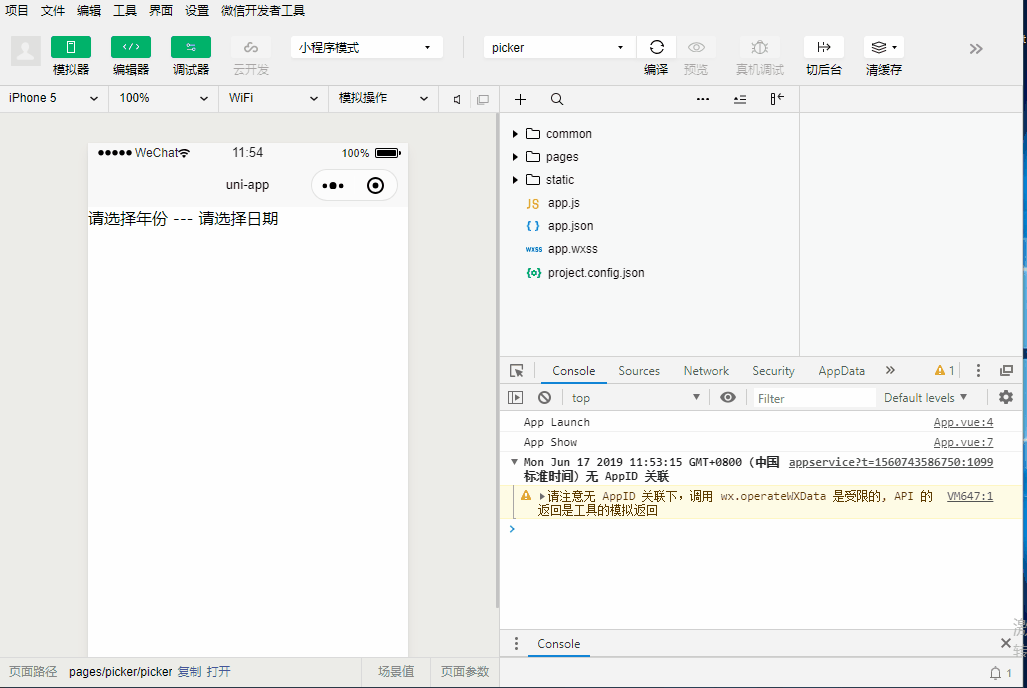
Task: Open the 项目 menu
Action: click(17, 10)
